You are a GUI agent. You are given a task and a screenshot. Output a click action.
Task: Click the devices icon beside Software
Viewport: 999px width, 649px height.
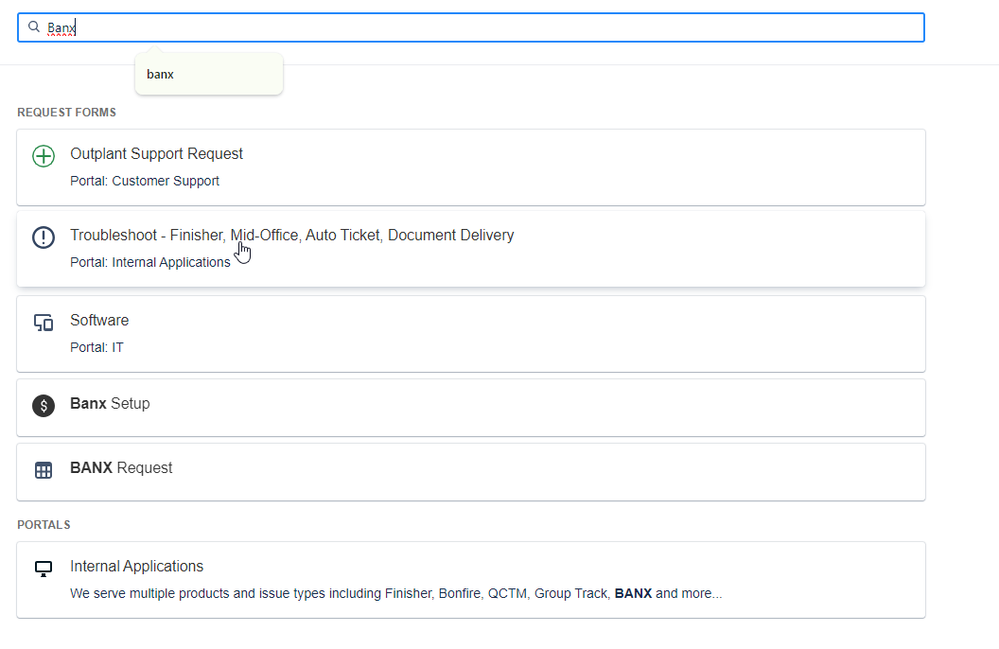pyautogui.click(x=43, y=323)
